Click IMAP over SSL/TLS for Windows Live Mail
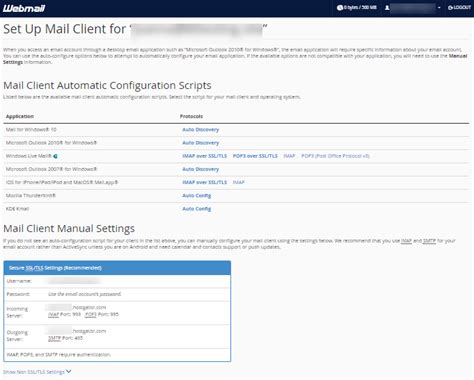 point(204,156)
